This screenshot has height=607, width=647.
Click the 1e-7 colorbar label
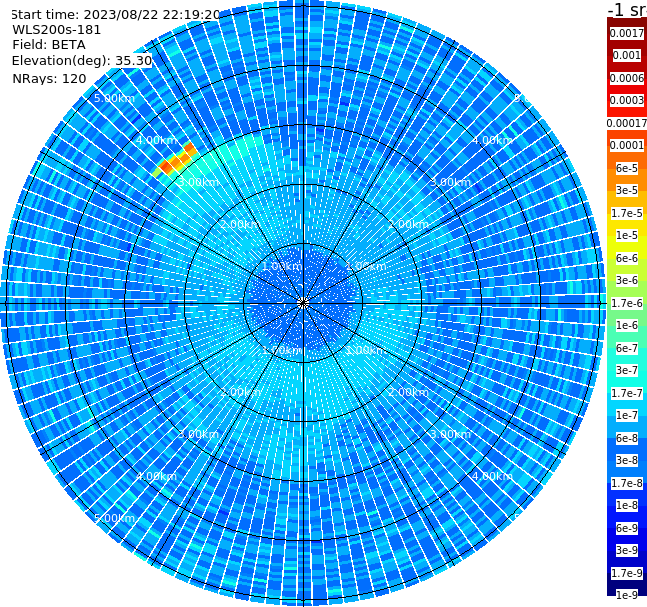[627, 415]
